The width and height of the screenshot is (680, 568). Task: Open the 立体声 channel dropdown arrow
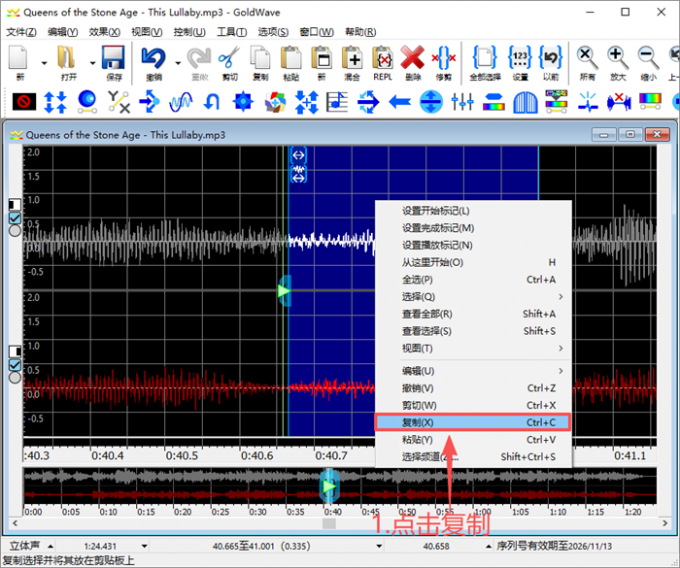(50, 546)
